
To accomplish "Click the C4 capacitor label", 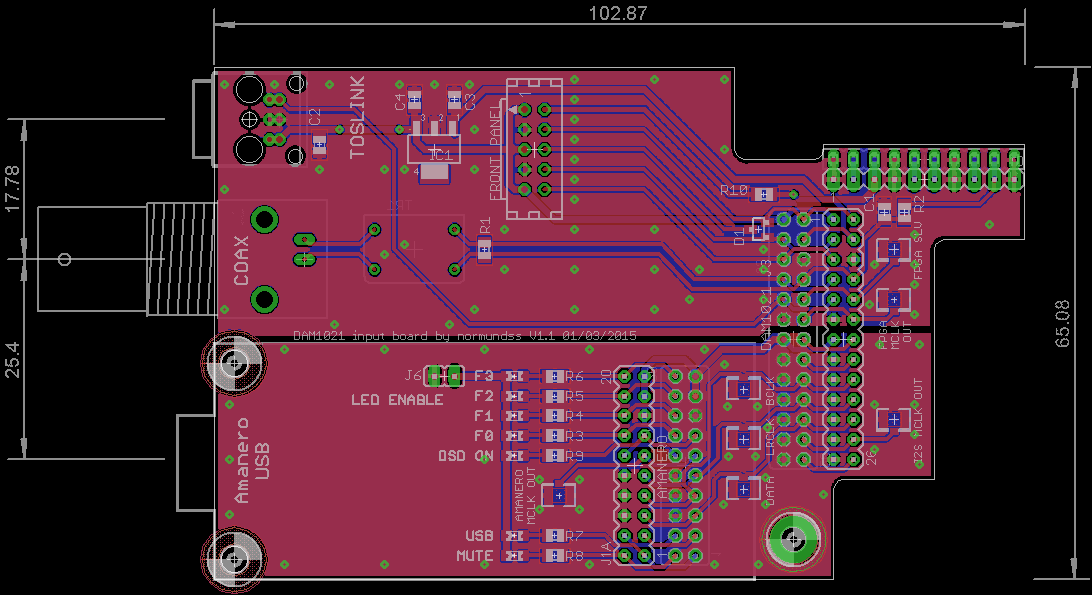I will (400, 102).
